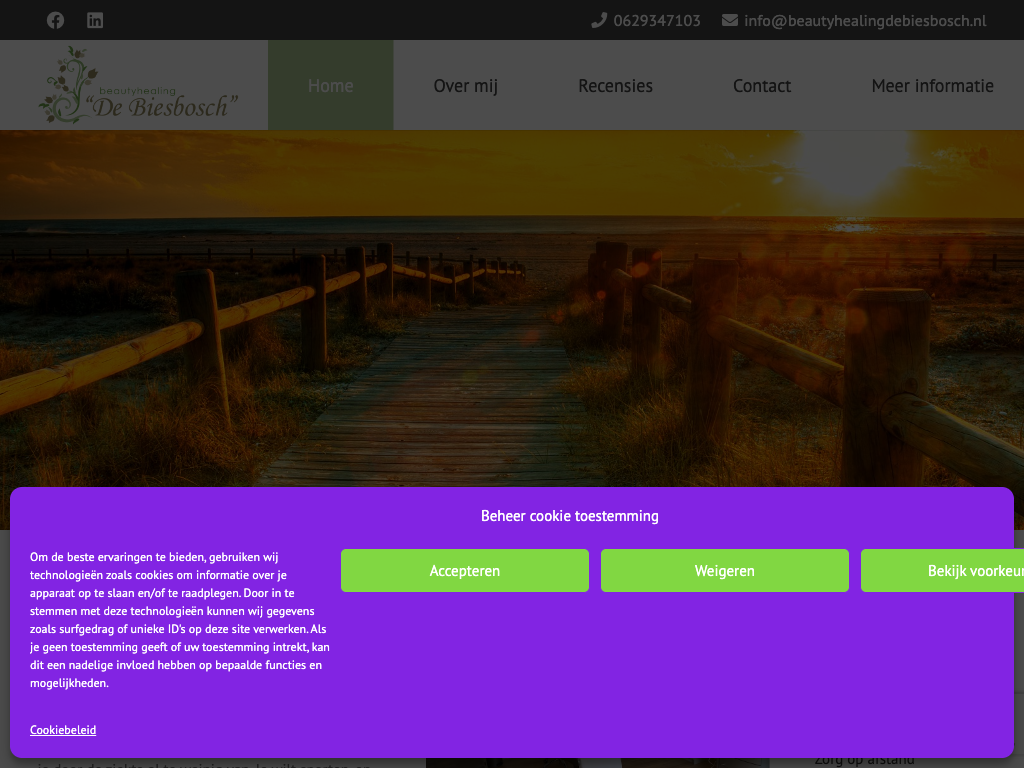Click the Beautyhealing De Biesbosch logo
1024x768 pixels.
click(x=139, y=86)
